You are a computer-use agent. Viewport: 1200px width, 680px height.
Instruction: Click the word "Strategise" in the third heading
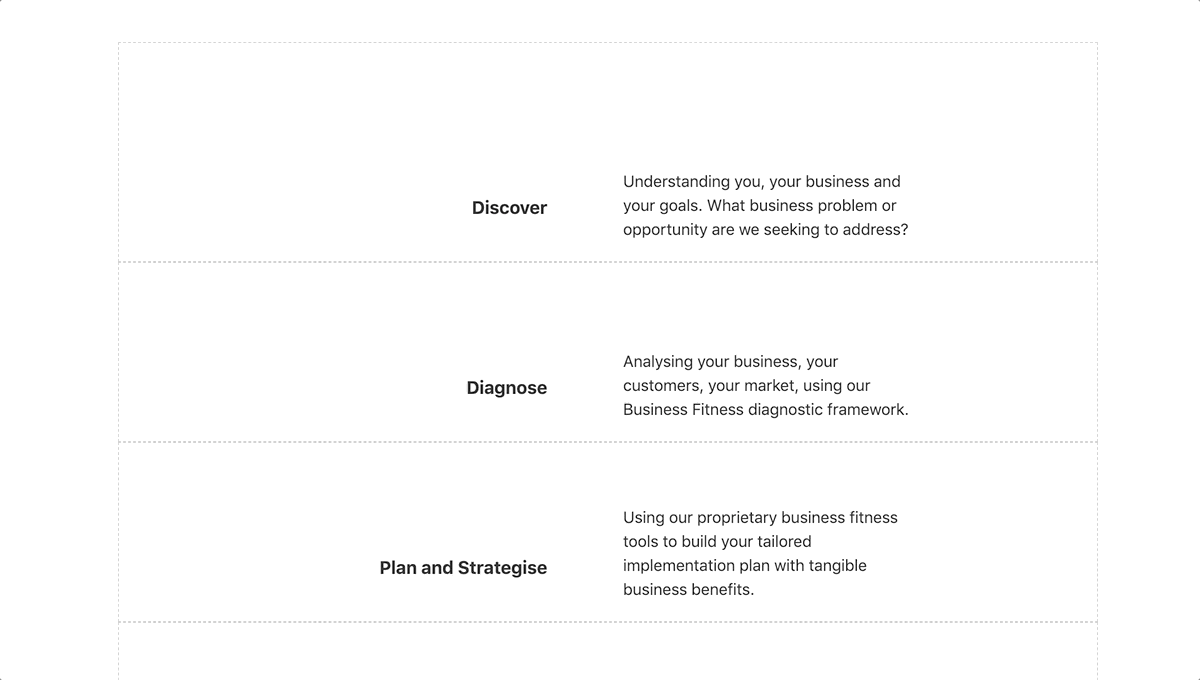503,568
